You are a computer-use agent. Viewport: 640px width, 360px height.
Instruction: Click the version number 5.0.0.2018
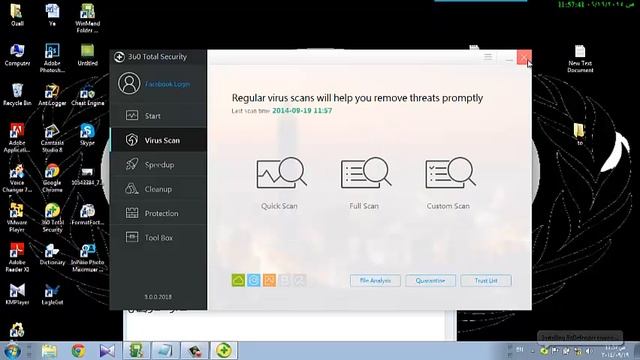click(158, 297)
